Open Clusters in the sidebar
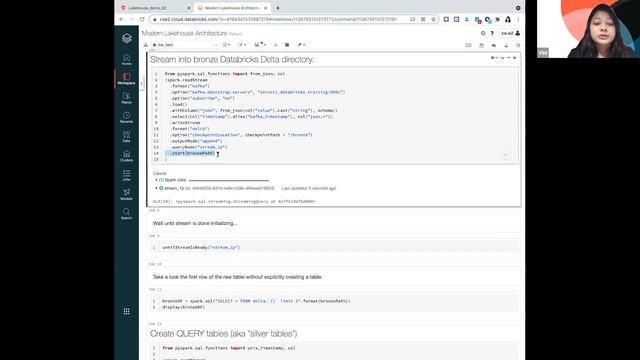 [x=127, y=156]
